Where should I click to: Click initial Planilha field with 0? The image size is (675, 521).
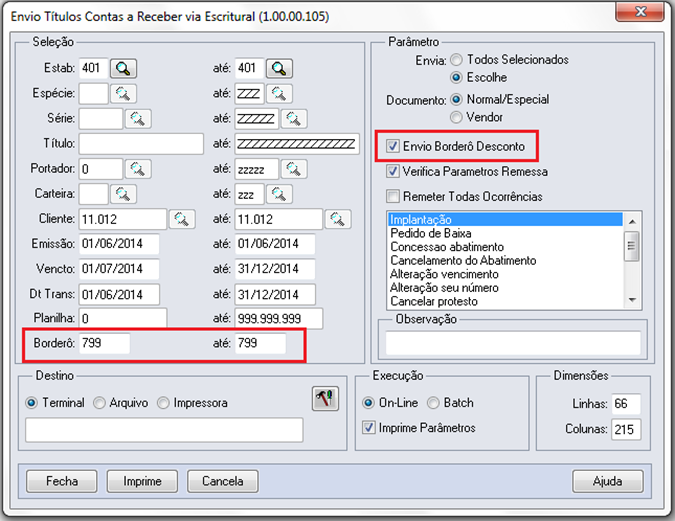(x=123, y=319)
